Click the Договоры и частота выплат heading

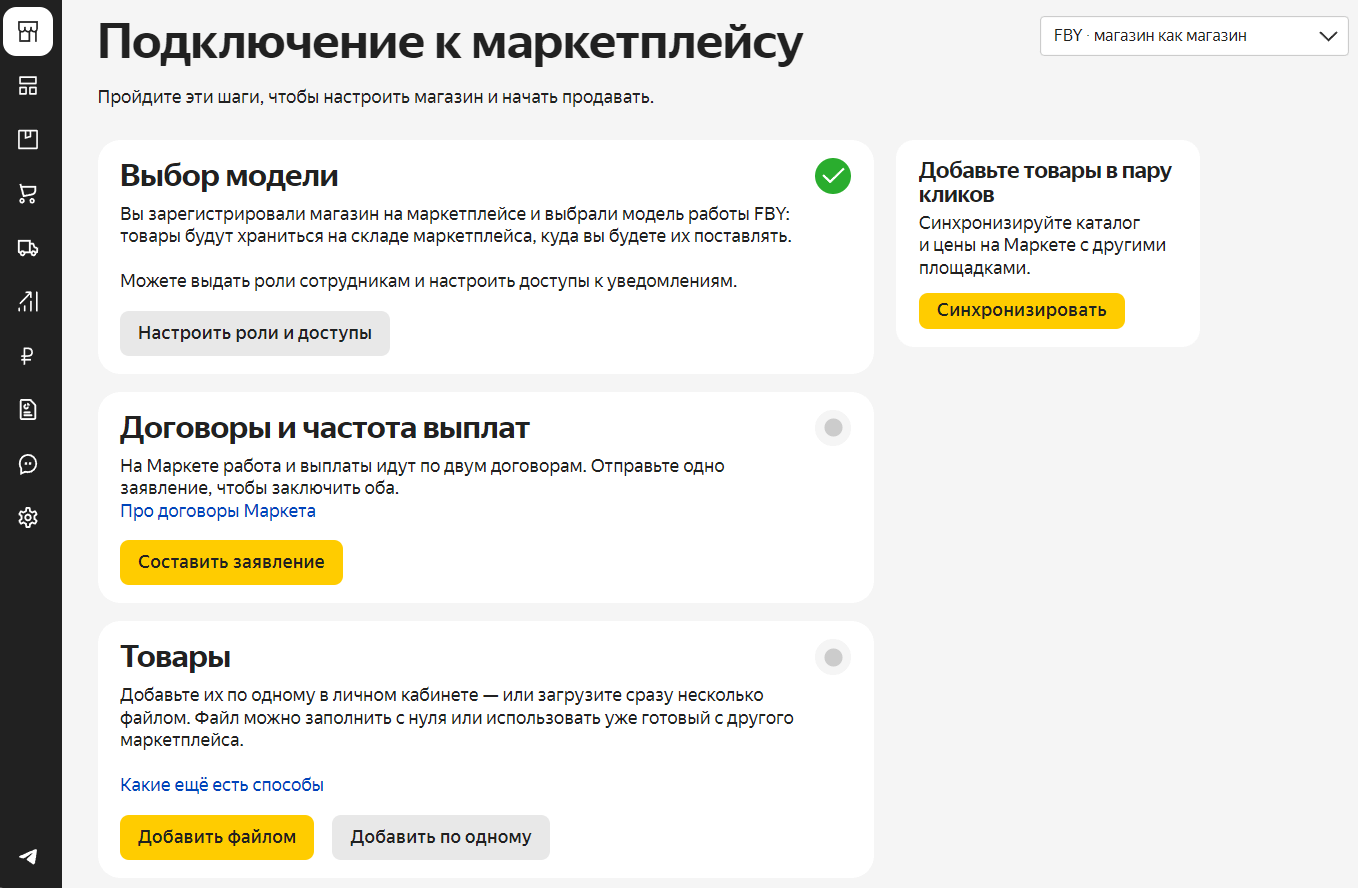click(325, 428)
